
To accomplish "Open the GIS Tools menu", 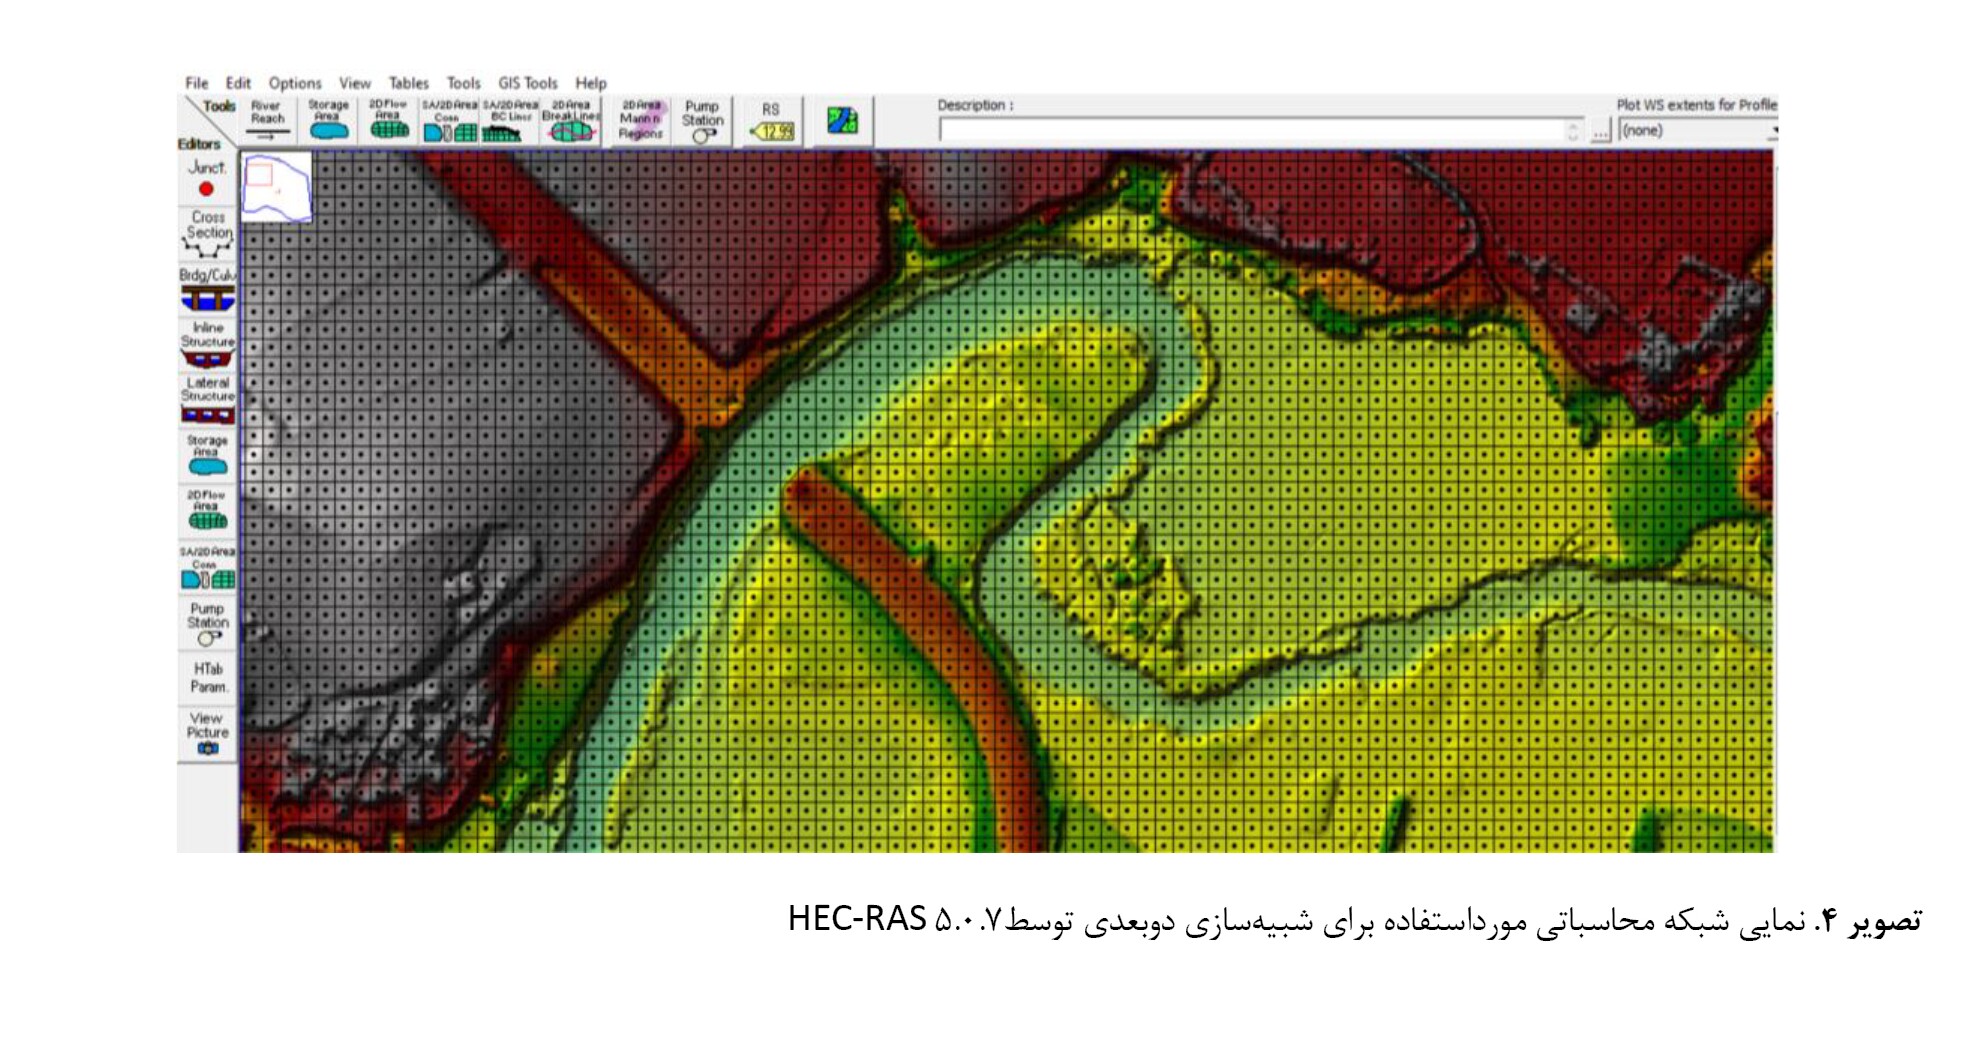I will (527, 83).
